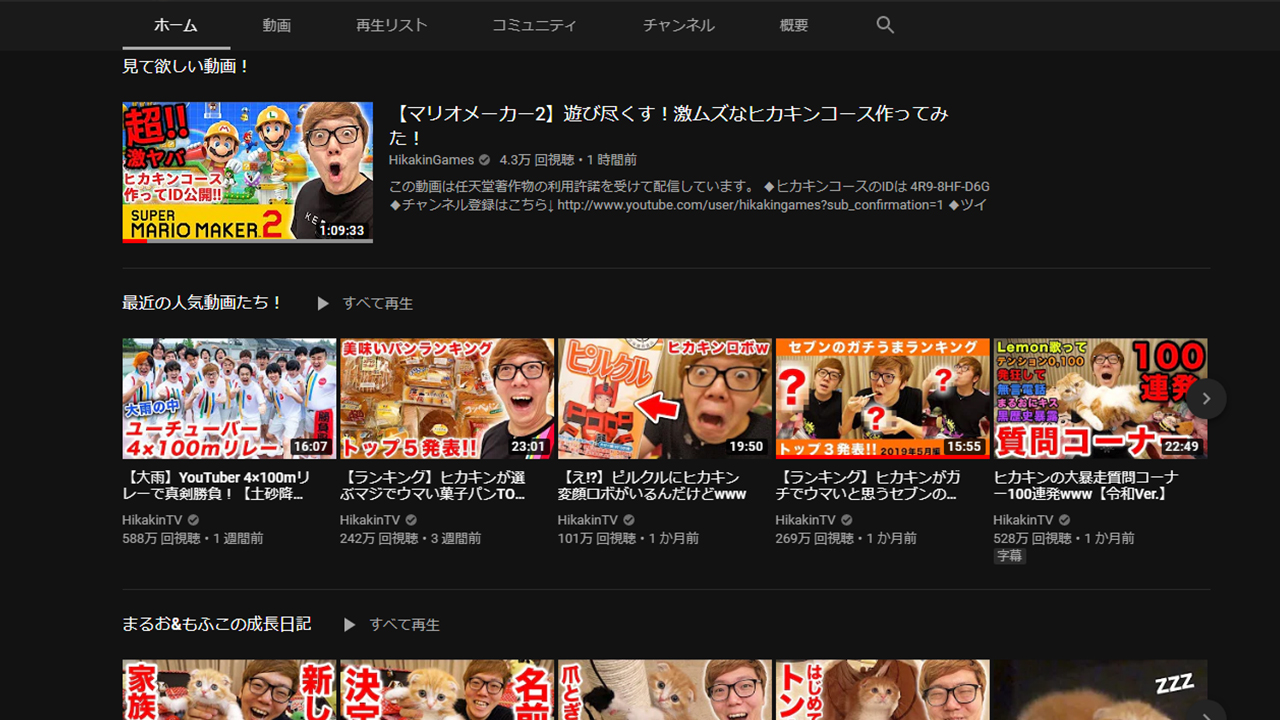Open 【ランキング】菓子パン video title
Image resolution: width=1280 pixels, height=720 pixels.
point(433,486)
